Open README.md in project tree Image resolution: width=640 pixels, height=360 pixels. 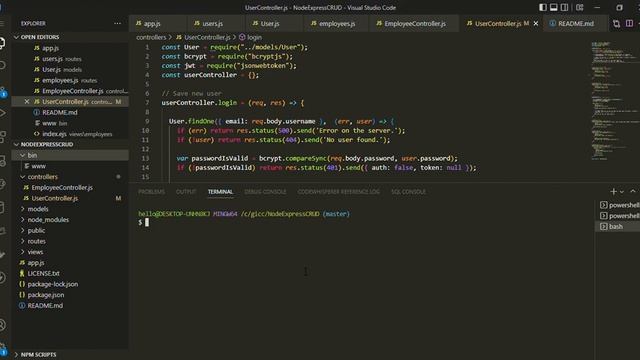click(70, 305)
